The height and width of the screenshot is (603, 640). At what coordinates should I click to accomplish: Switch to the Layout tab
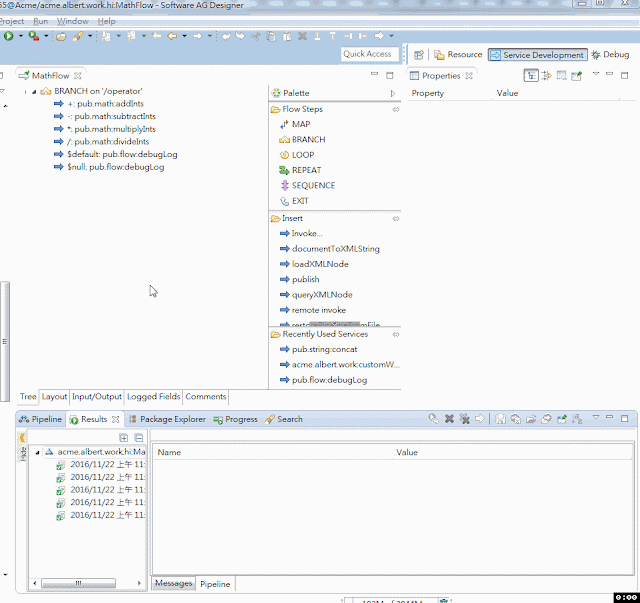pyautogui.click(x=54, y=396)
